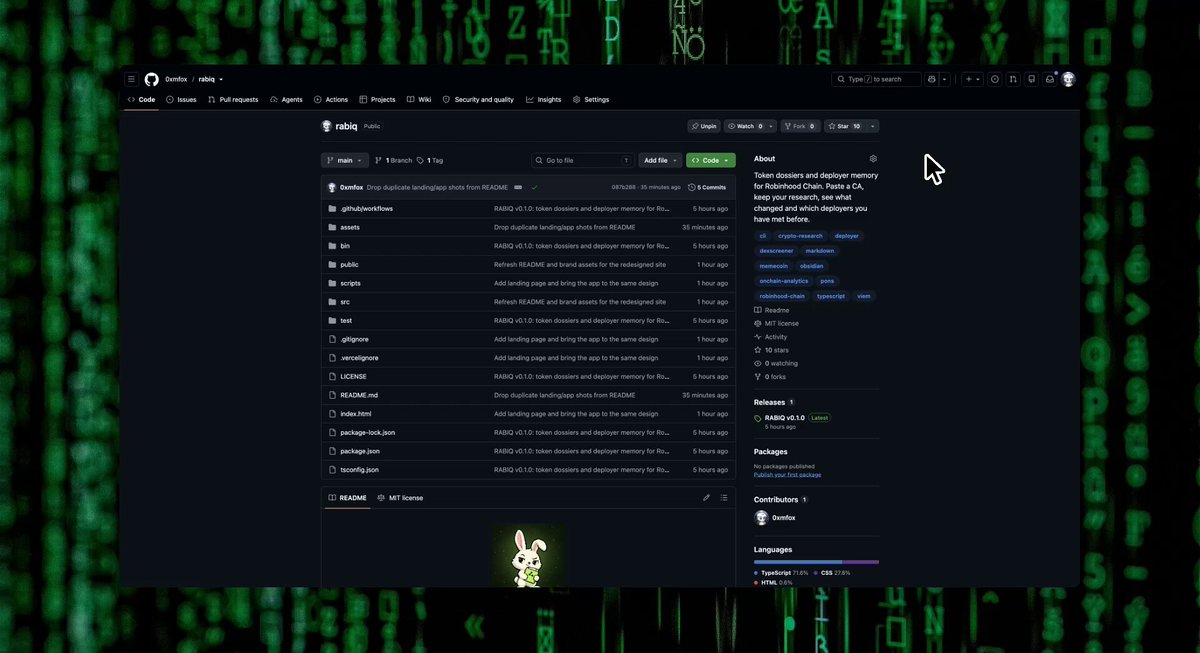Image resolution: width=1200 pixels, height=653 pixels.
Task: Open the Add file dropdown
Action: pos(661,160)
